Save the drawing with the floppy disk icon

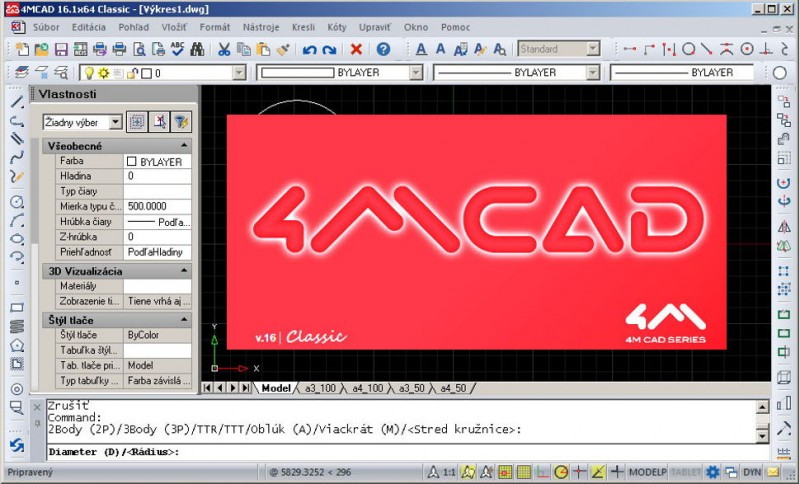[x=61, y=49]
